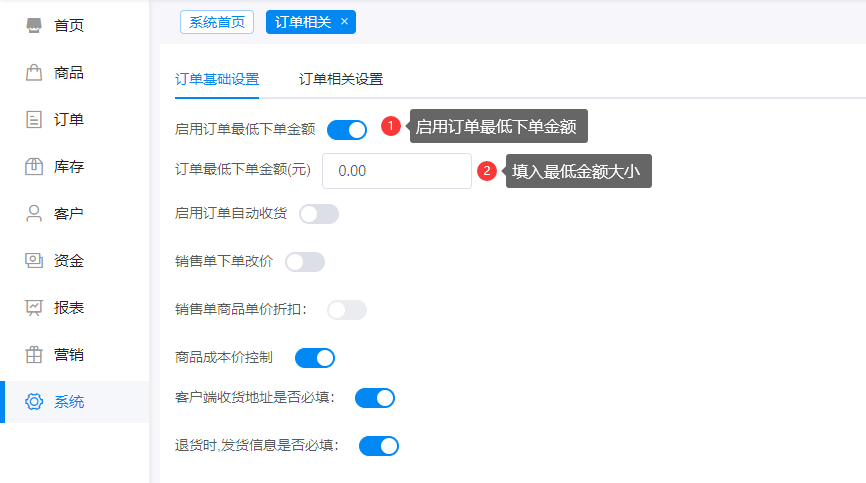Select the 订单基础设置 tab

(217, 79)
